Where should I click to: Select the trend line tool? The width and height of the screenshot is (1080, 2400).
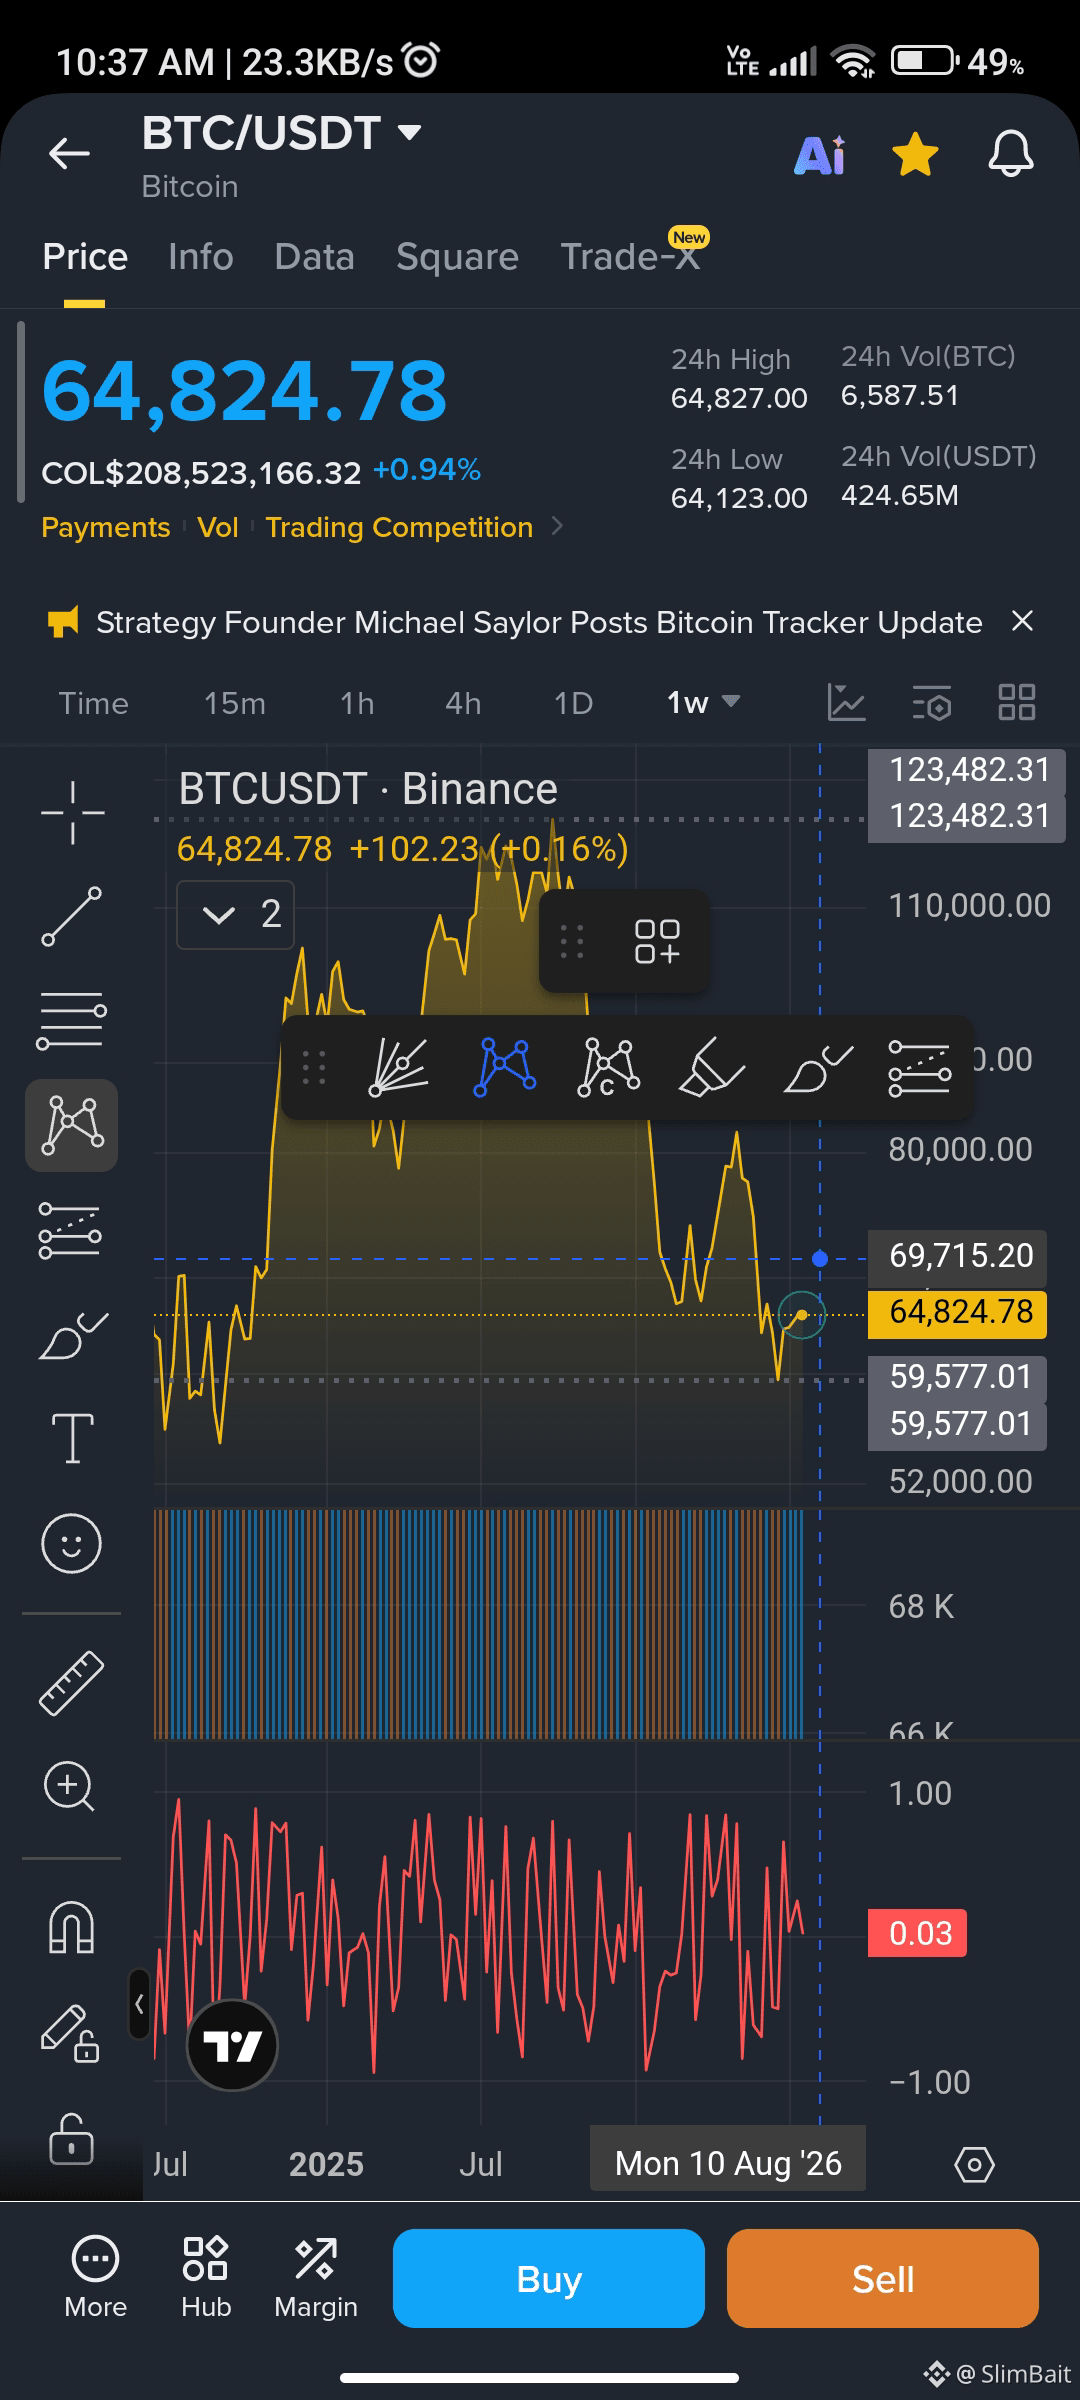72,916
